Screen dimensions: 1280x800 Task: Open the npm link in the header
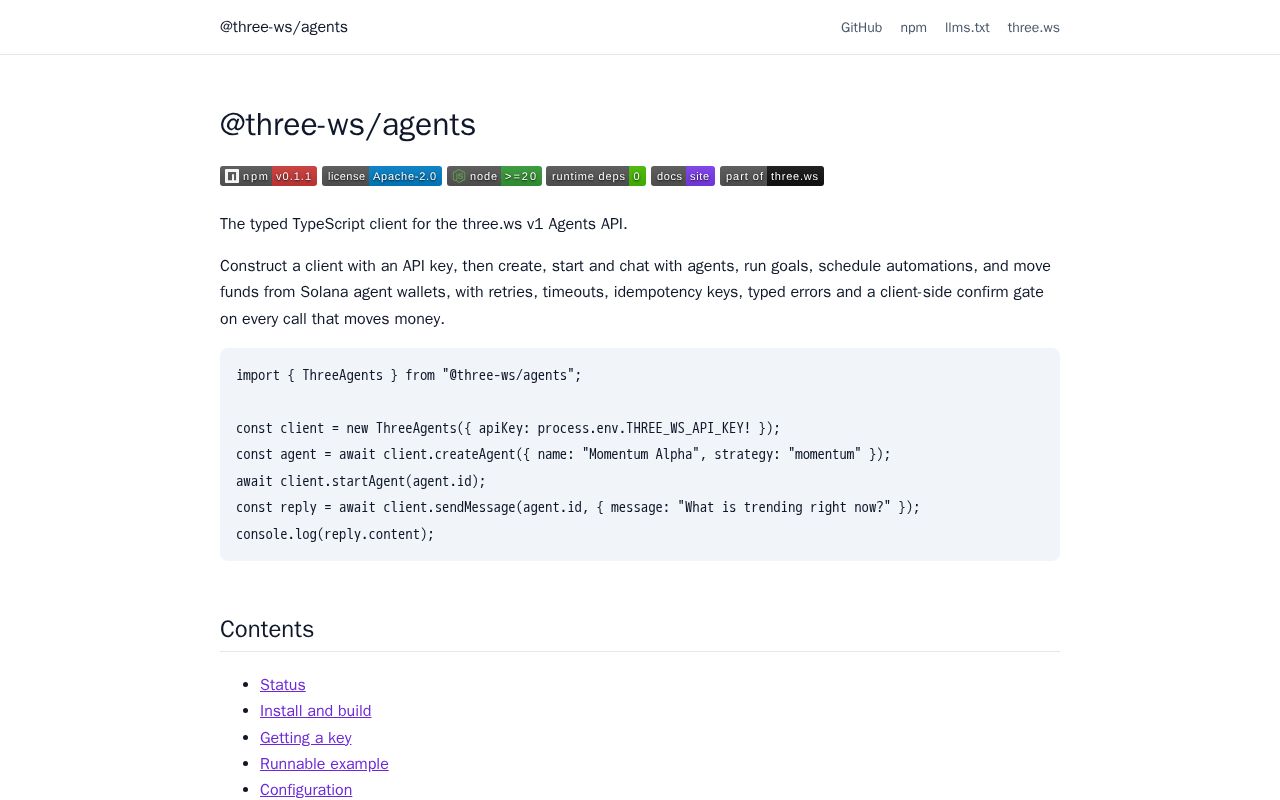pos(913,27)
